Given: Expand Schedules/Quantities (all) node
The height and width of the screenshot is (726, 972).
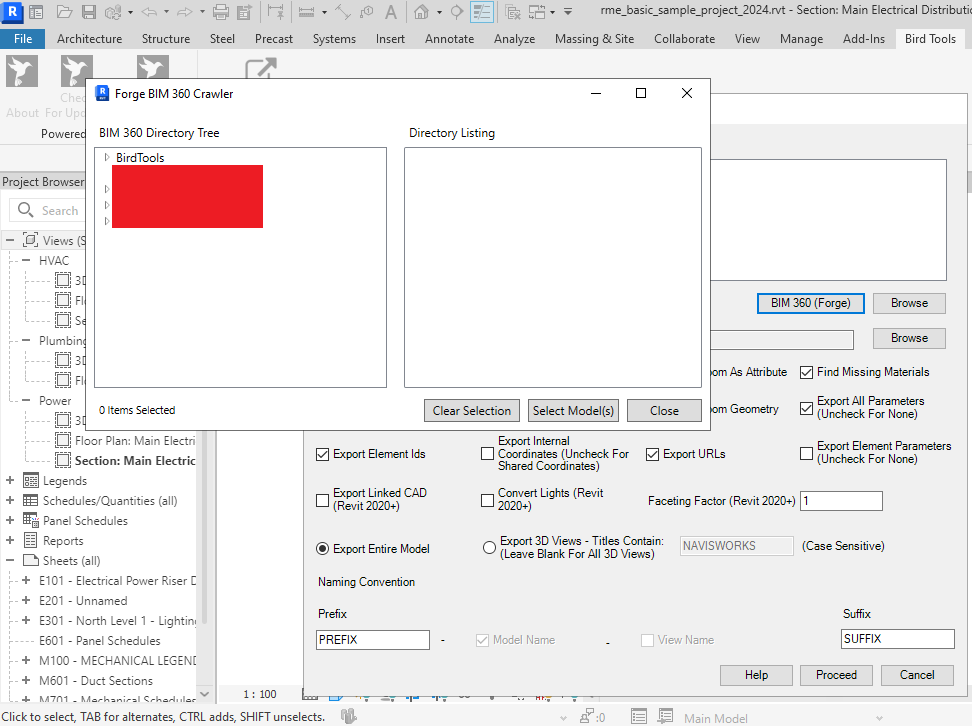Looking at the screenshot, I should 10,500.
